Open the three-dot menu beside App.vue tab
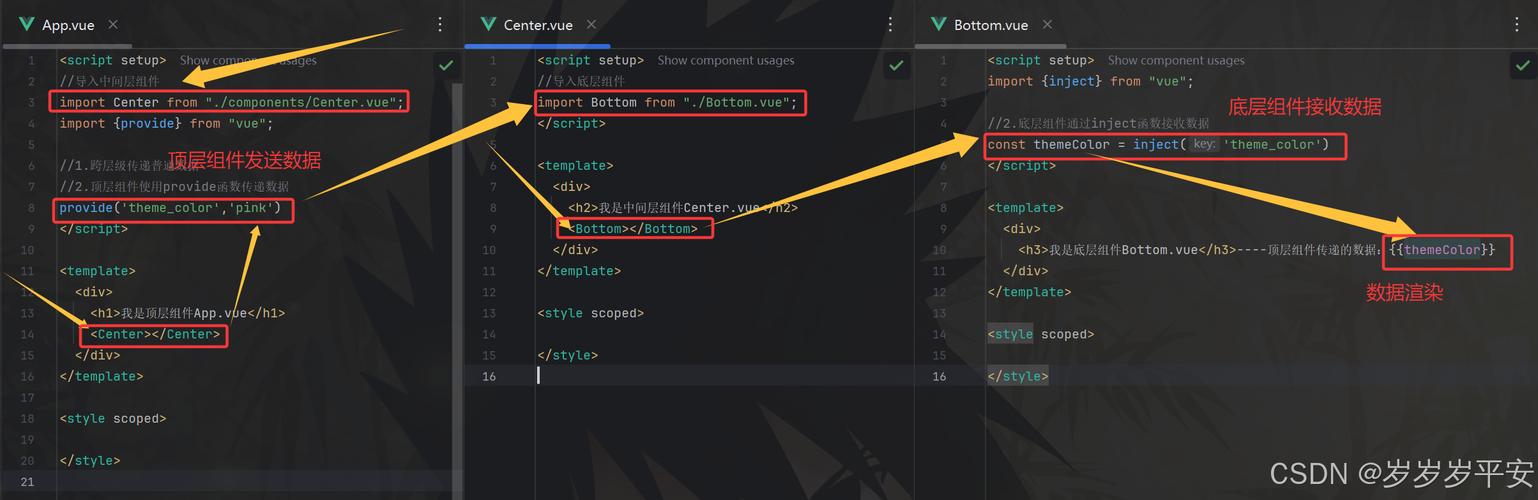This screenshot has height=500, width=1538. coord(441,24)
